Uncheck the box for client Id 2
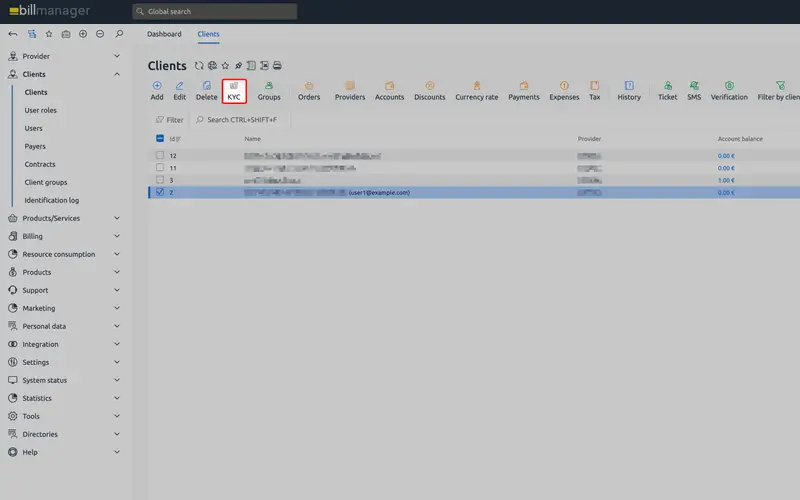 pyautogui.click(x=160, y=192)
